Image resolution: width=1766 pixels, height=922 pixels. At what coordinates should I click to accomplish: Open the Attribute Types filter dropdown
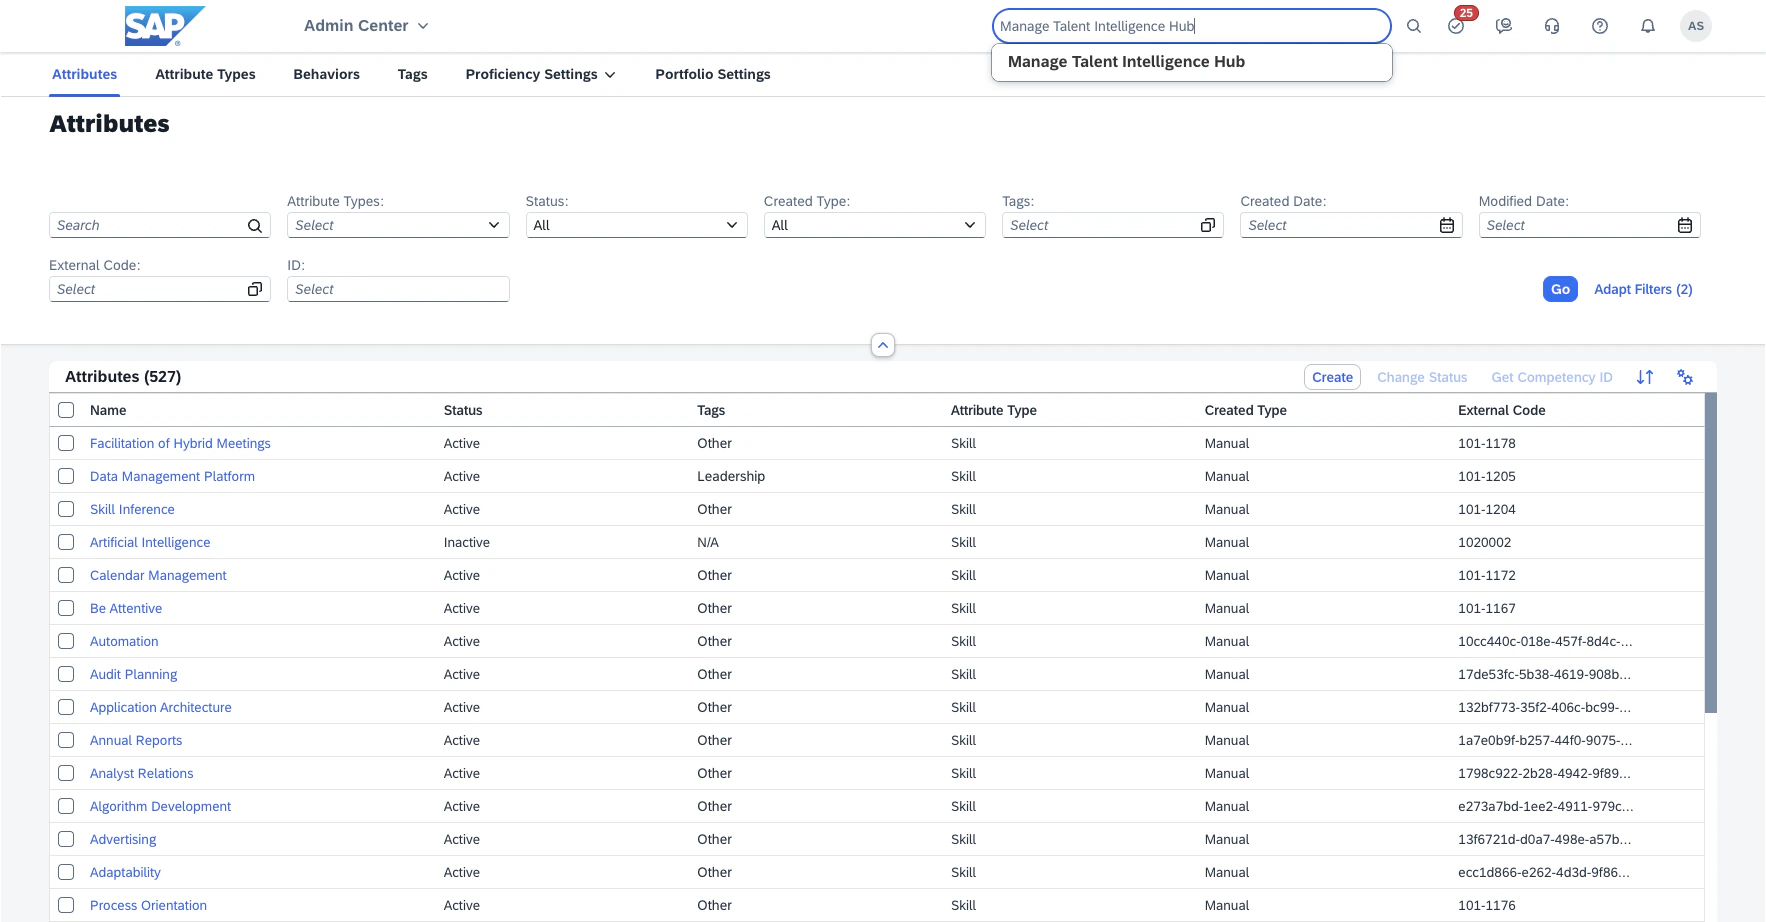[398, 225]
